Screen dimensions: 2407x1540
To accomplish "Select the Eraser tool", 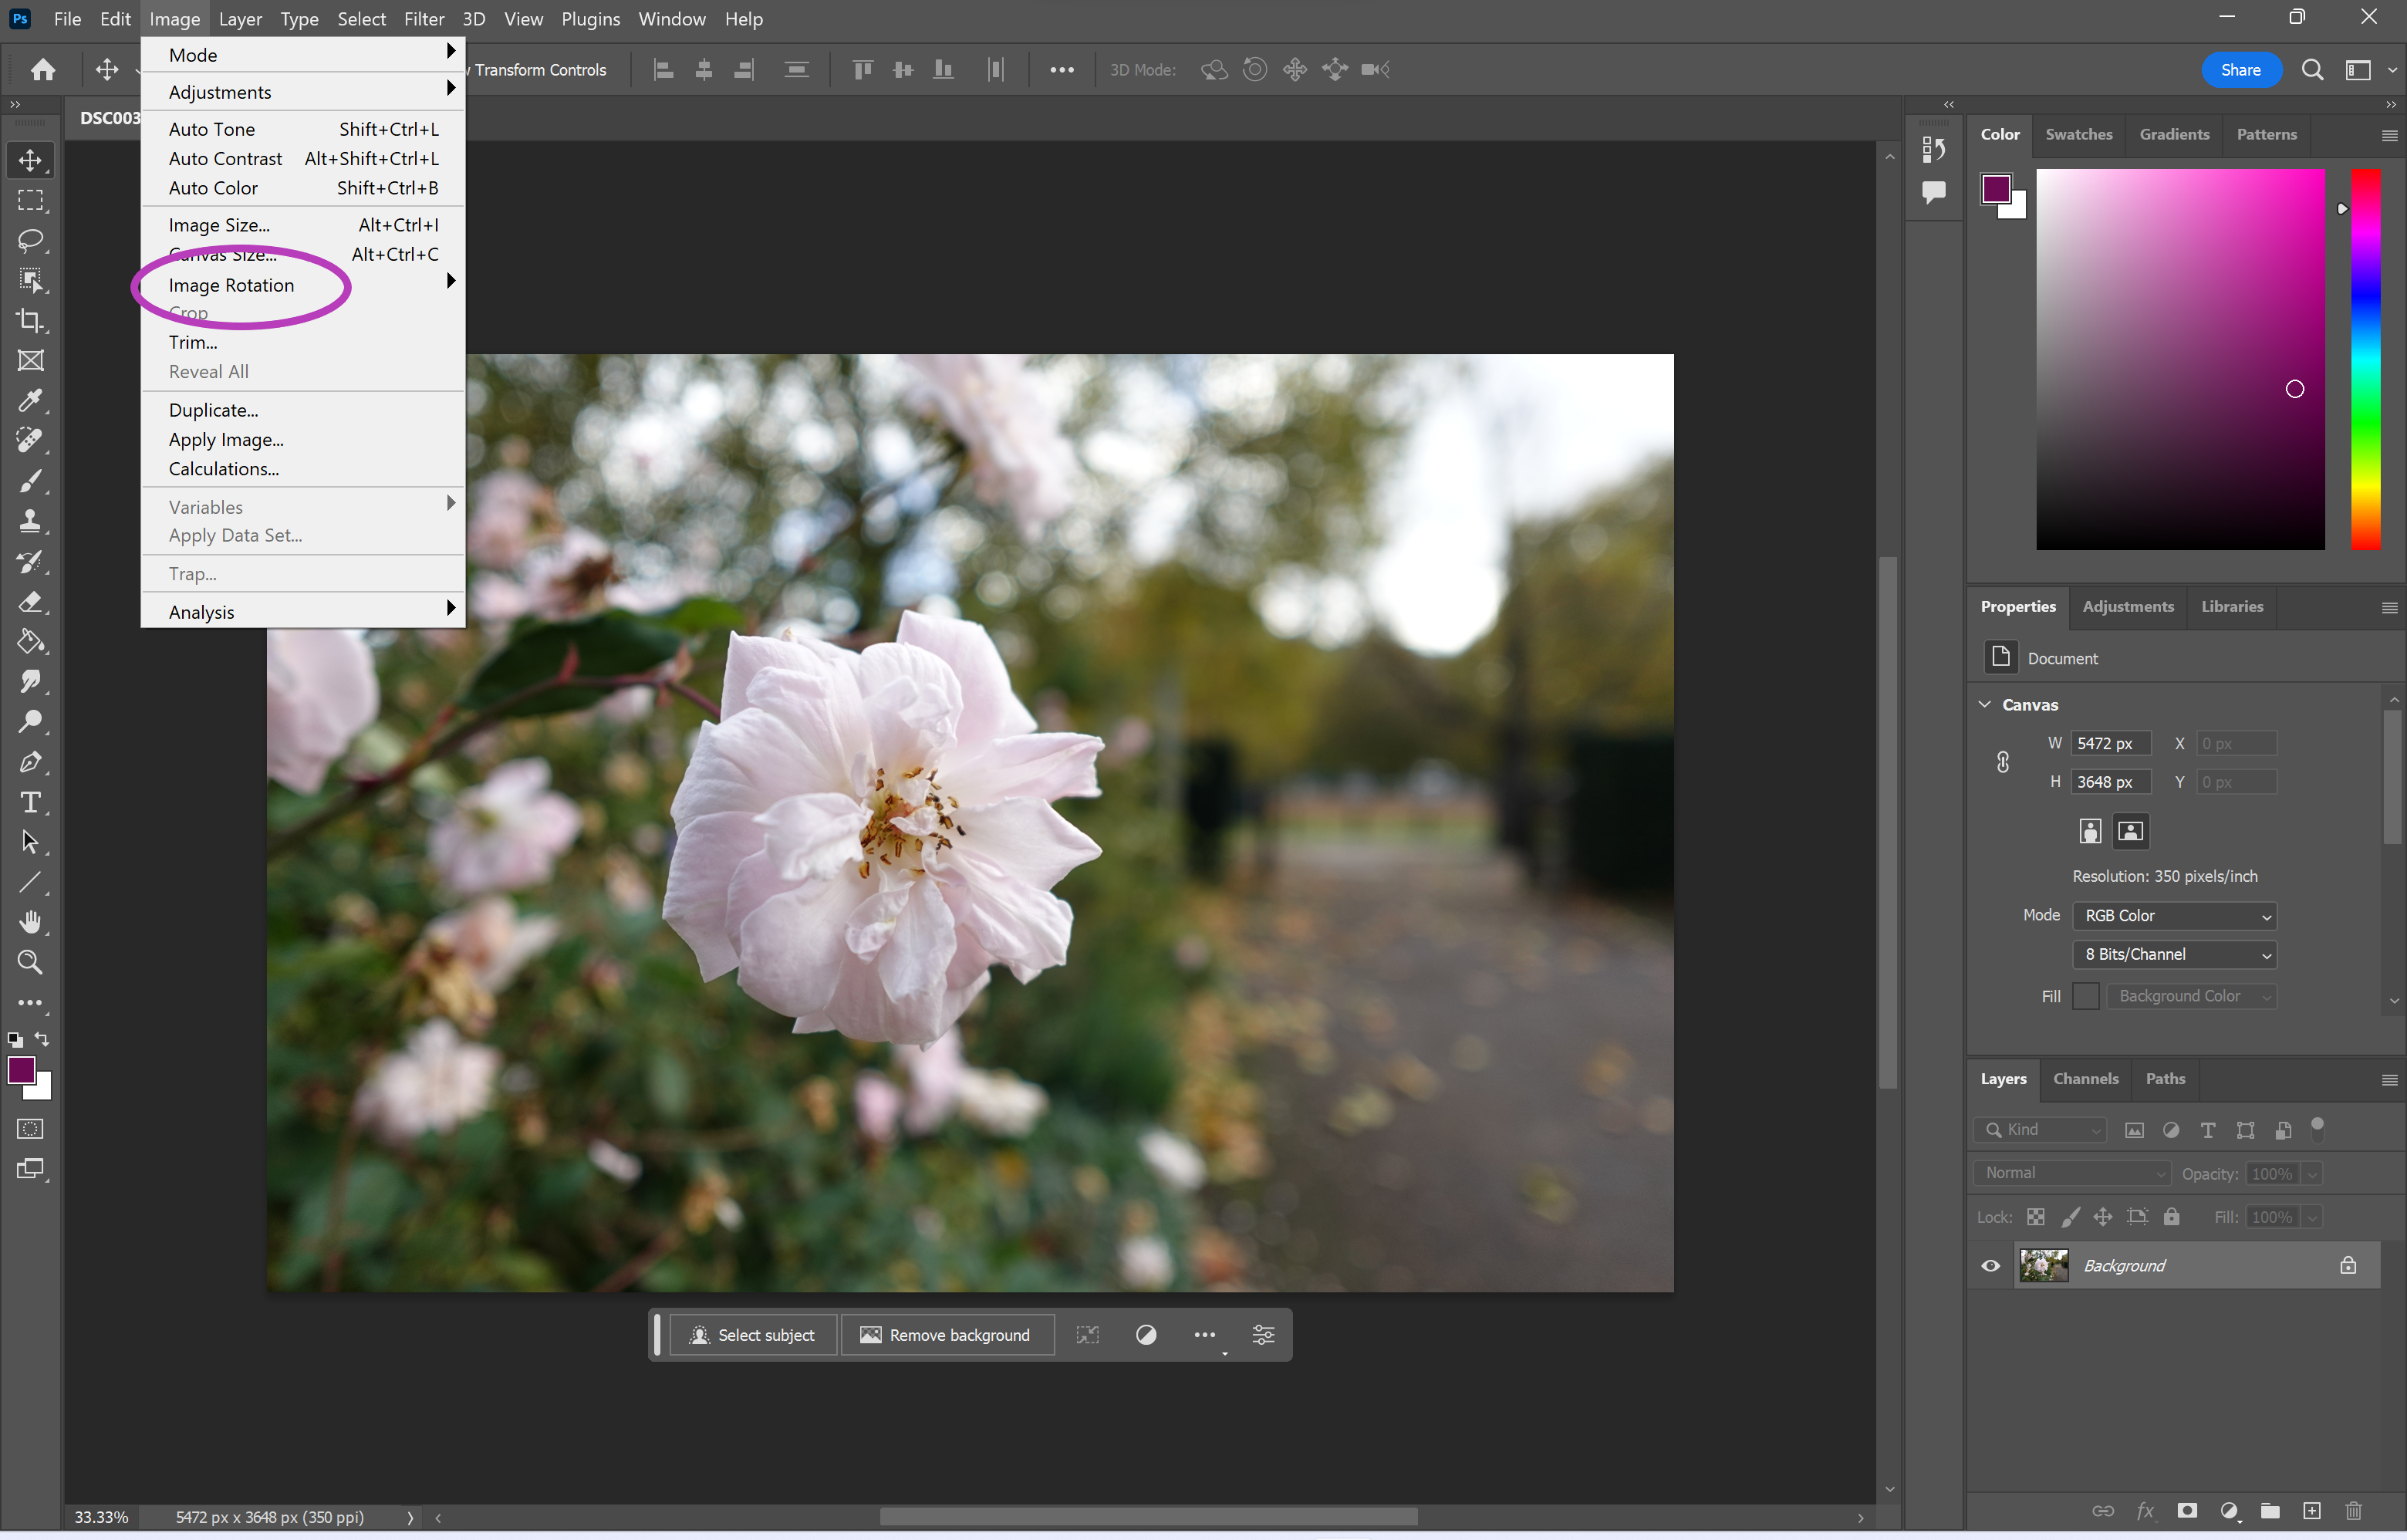I will click(x=30, y=601).
